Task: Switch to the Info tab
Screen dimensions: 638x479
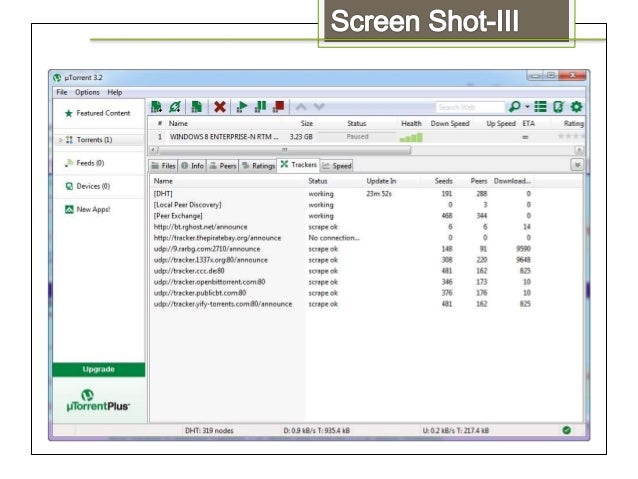Action: pos(192,166)
